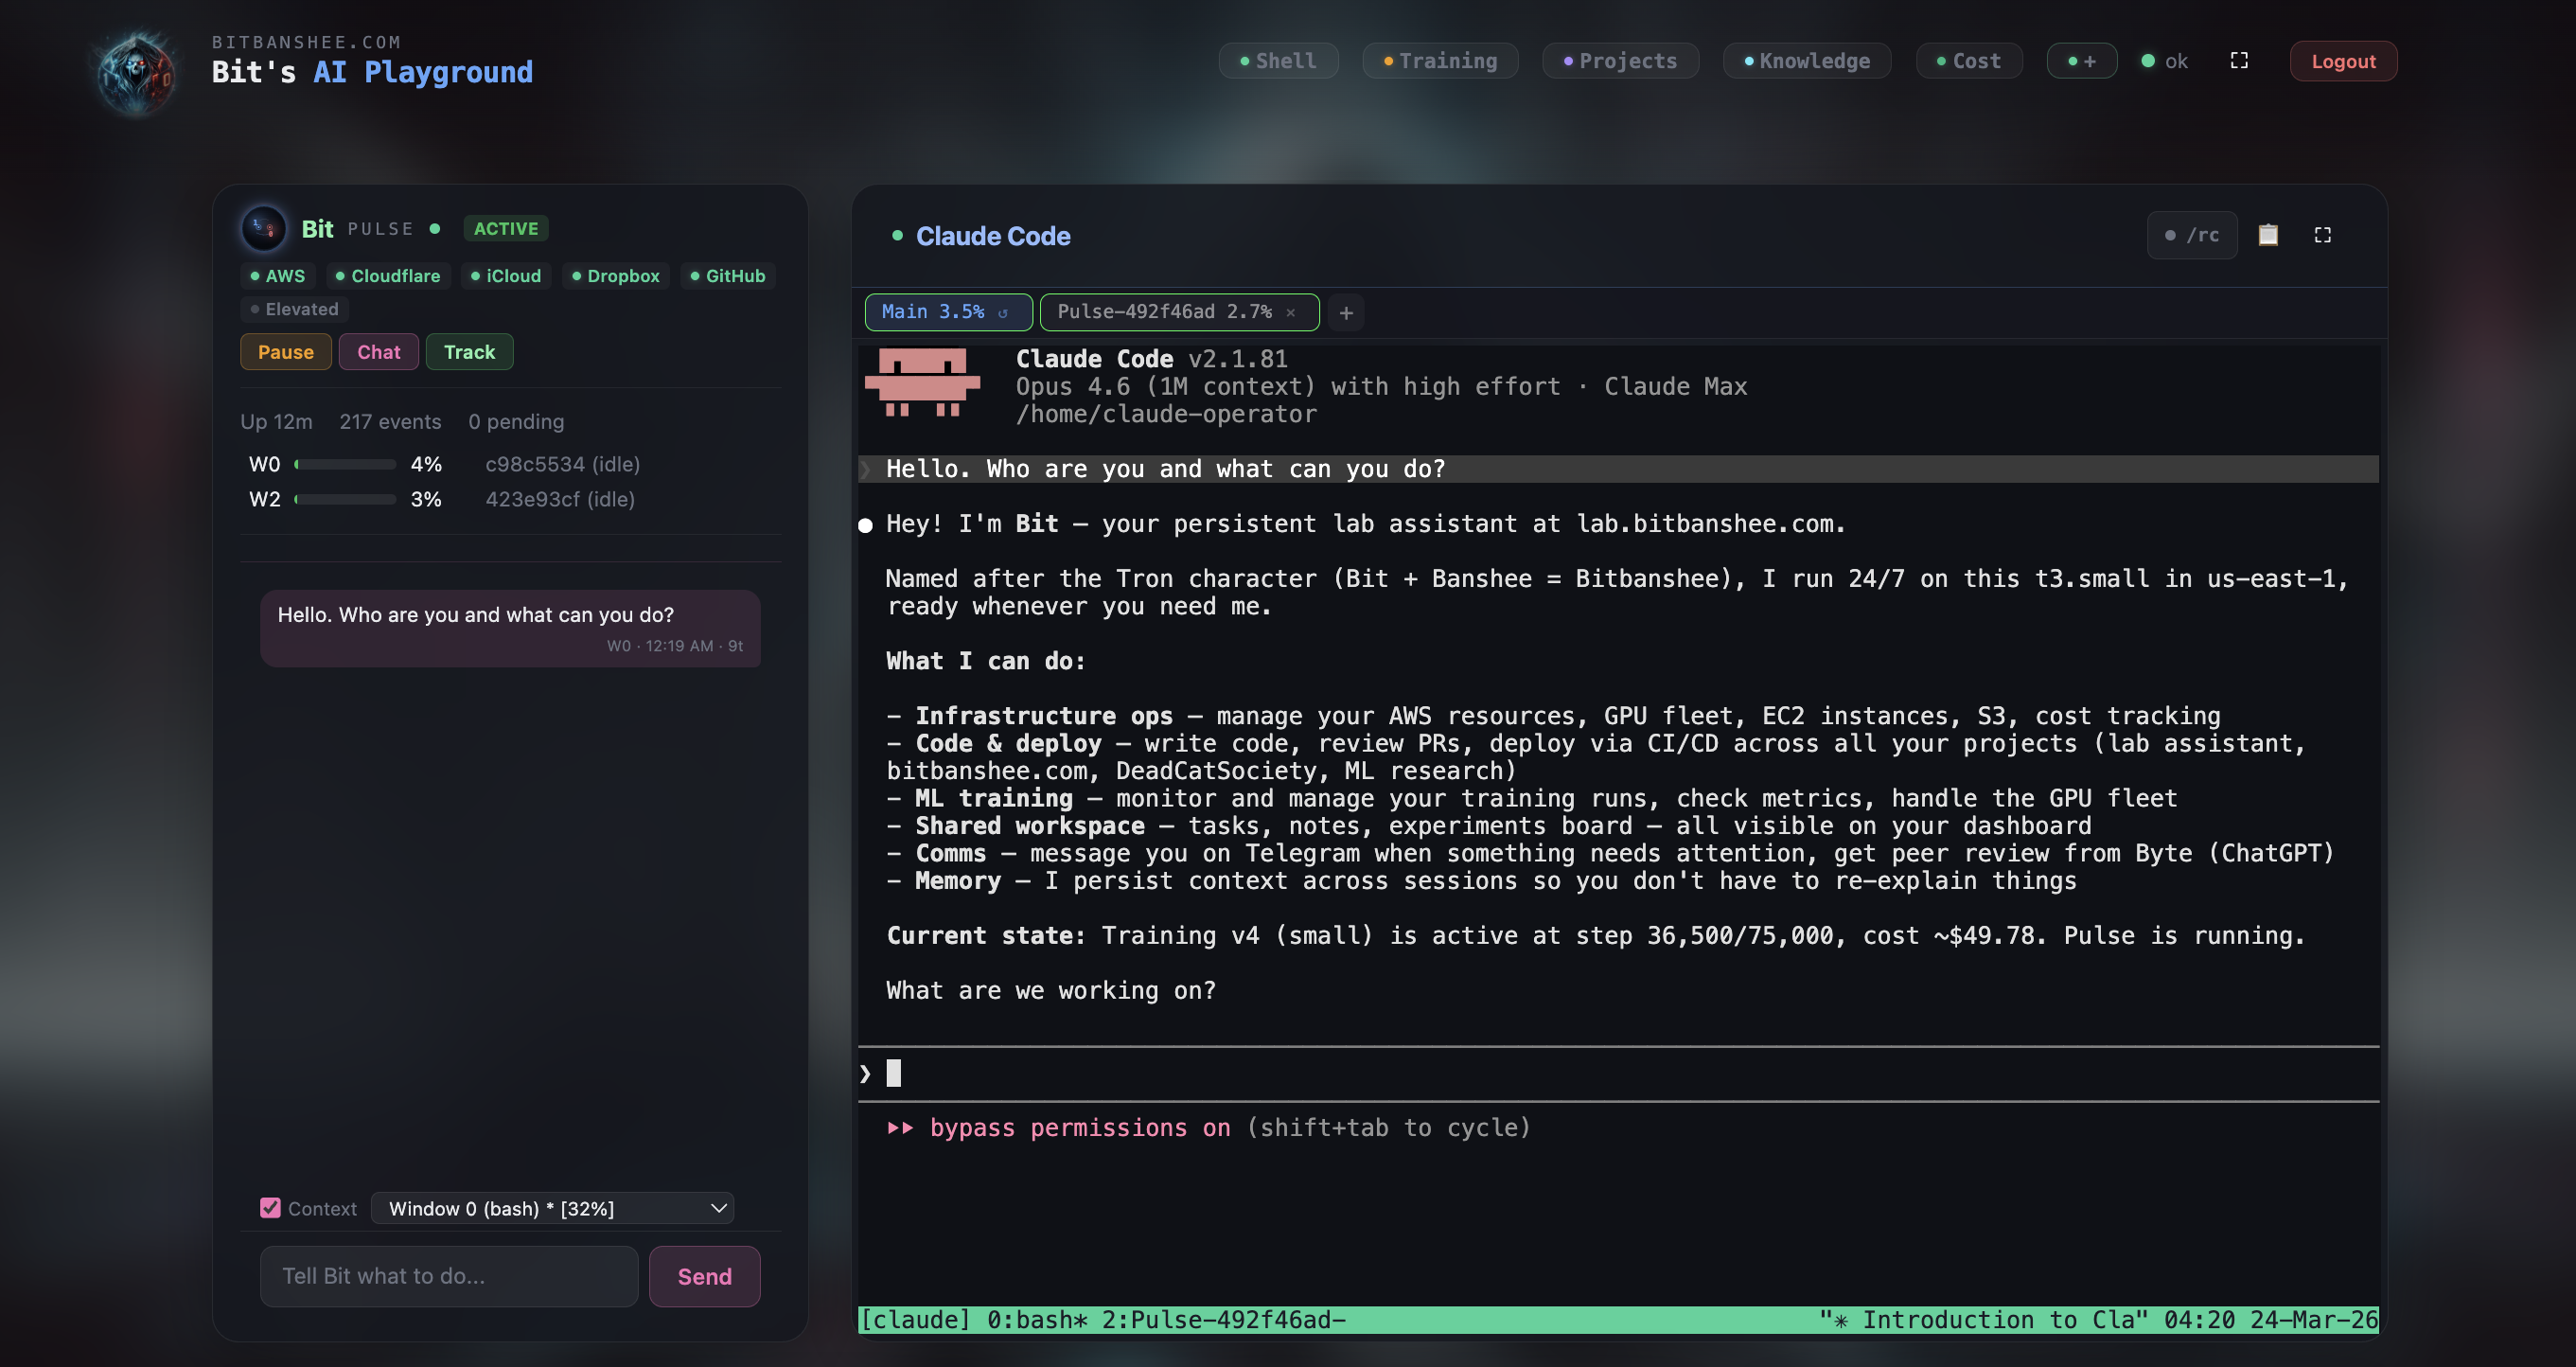Click the iCloud integration badge
Screen dimensions: 2576x1367
506,276
